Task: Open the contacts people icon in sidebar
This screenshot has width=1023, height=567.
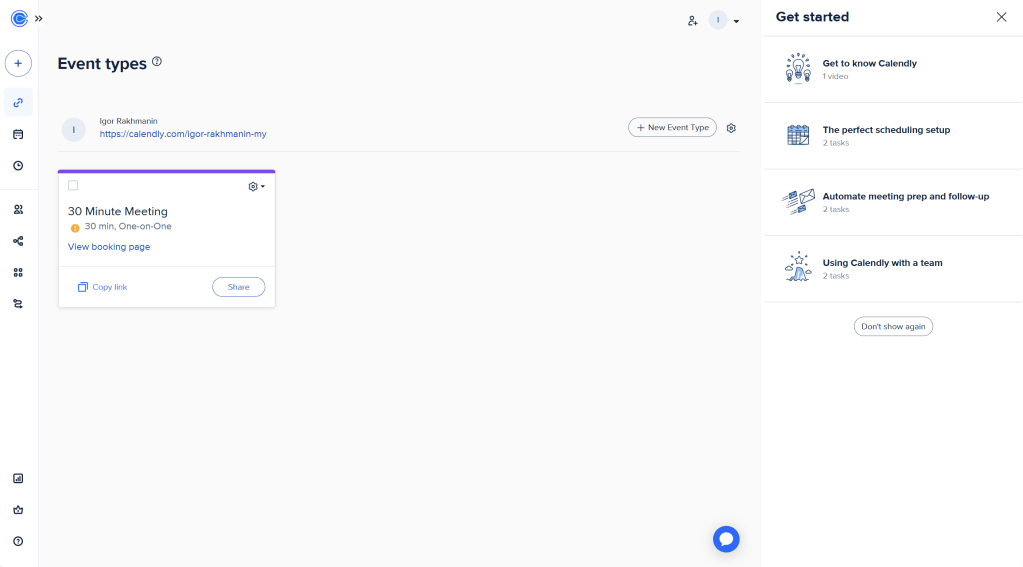Action: click(18, 210)
